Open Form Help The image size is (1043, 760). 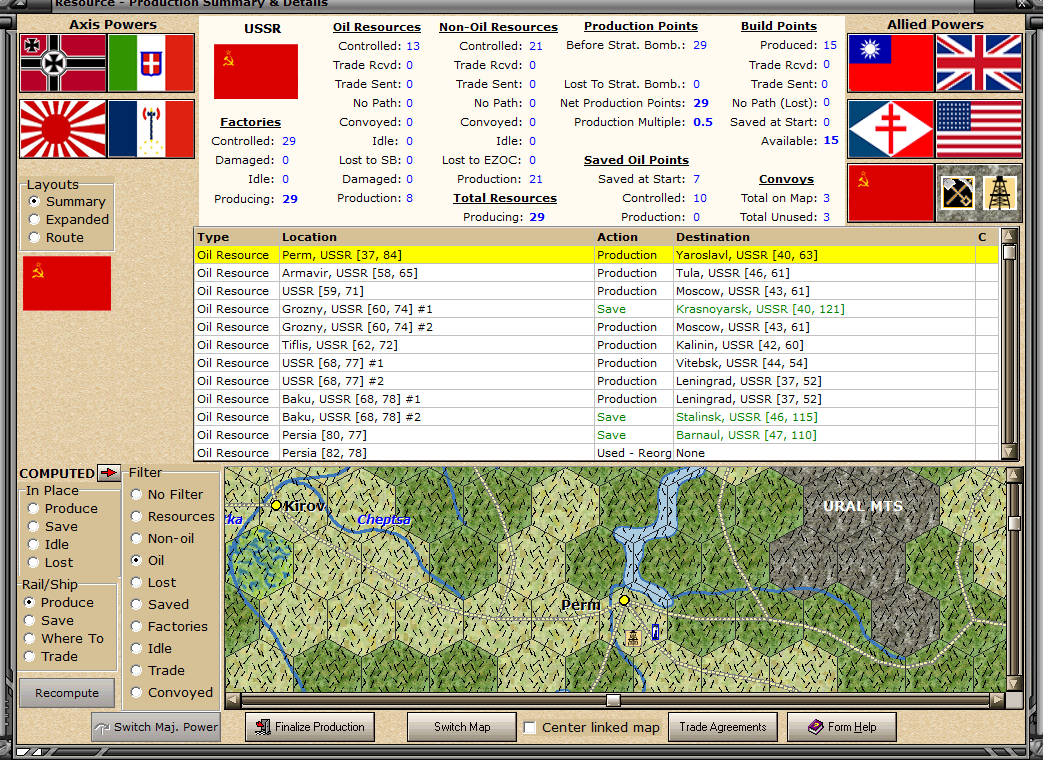[841, 727]
